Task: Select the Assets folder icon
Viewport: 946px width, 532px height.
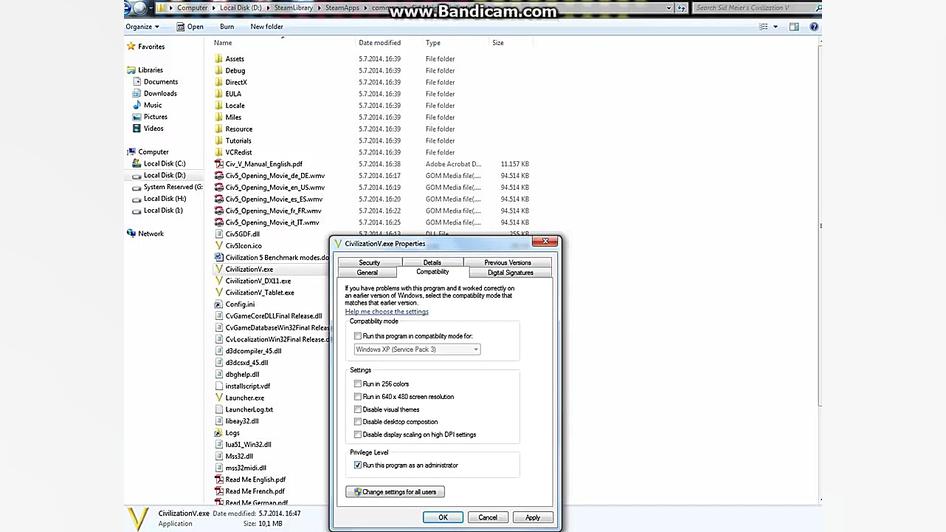Action: (x=218, y=59)
